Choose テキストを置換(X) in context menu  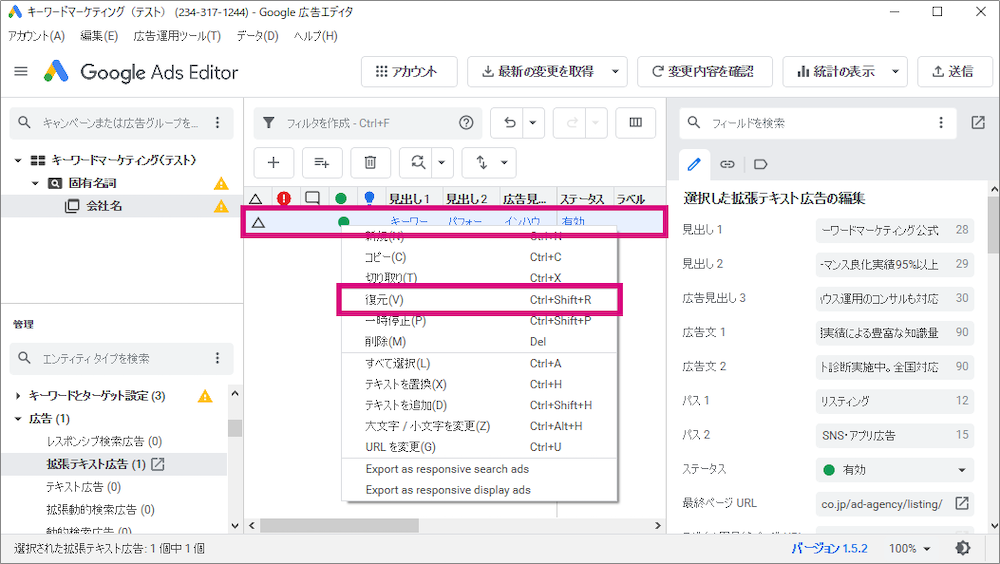[480, 384]
